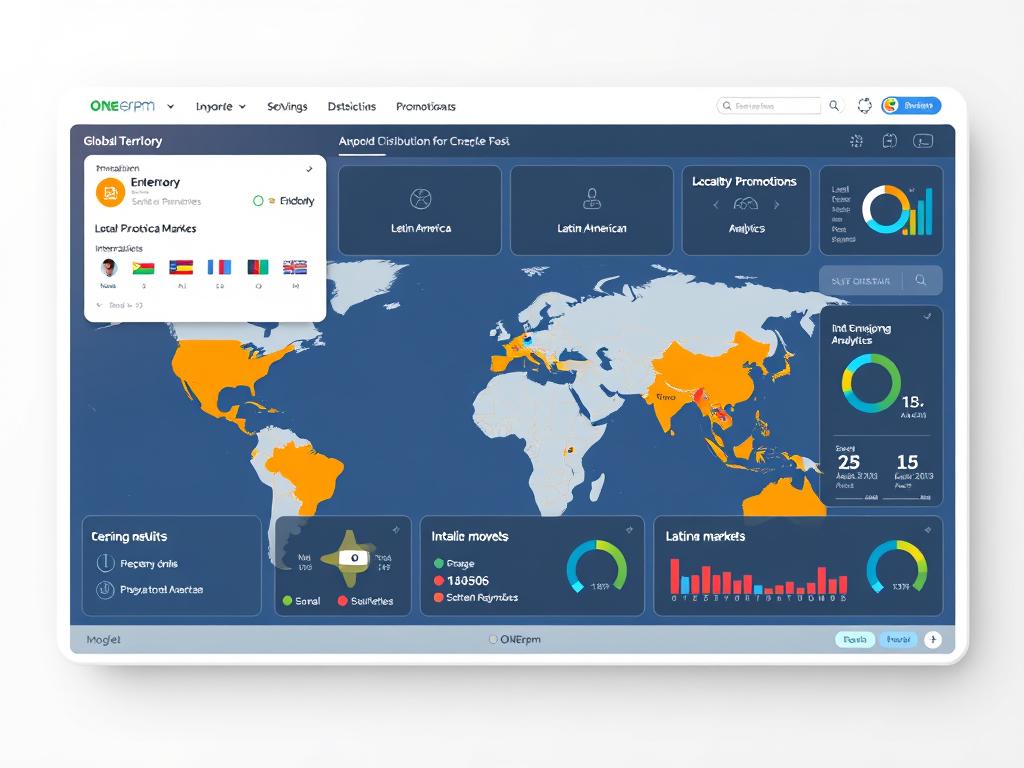Open the ONErpm home logo icon

point(120,105)
